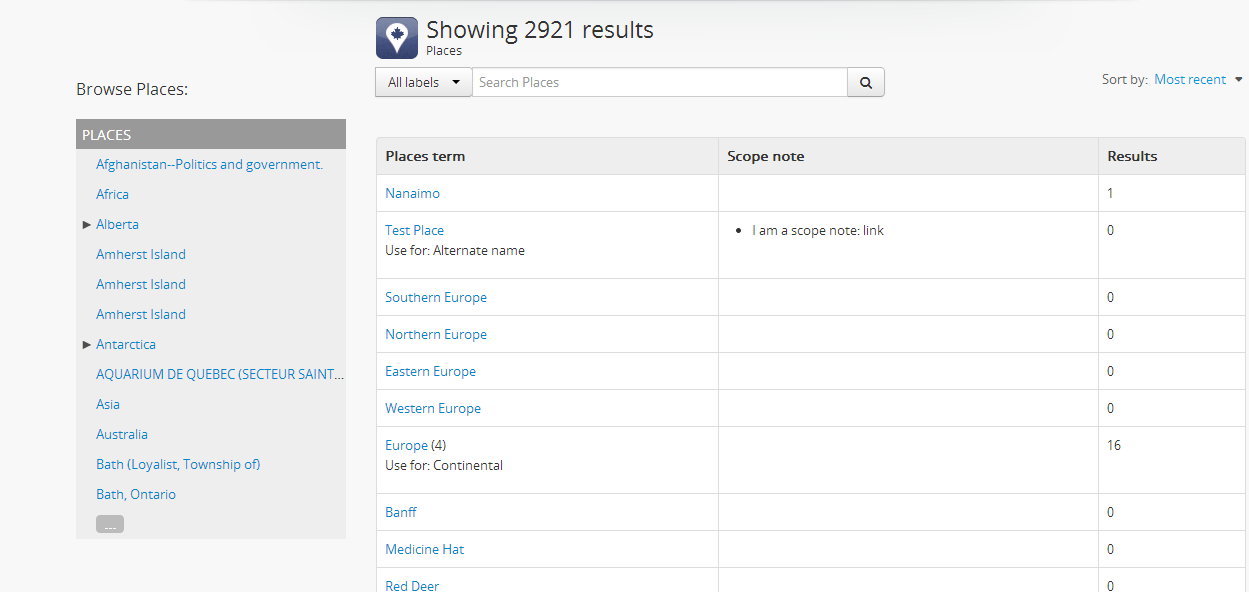Click in the Search Places field
The image size is (1249, 592).
[x=659, y=82]
